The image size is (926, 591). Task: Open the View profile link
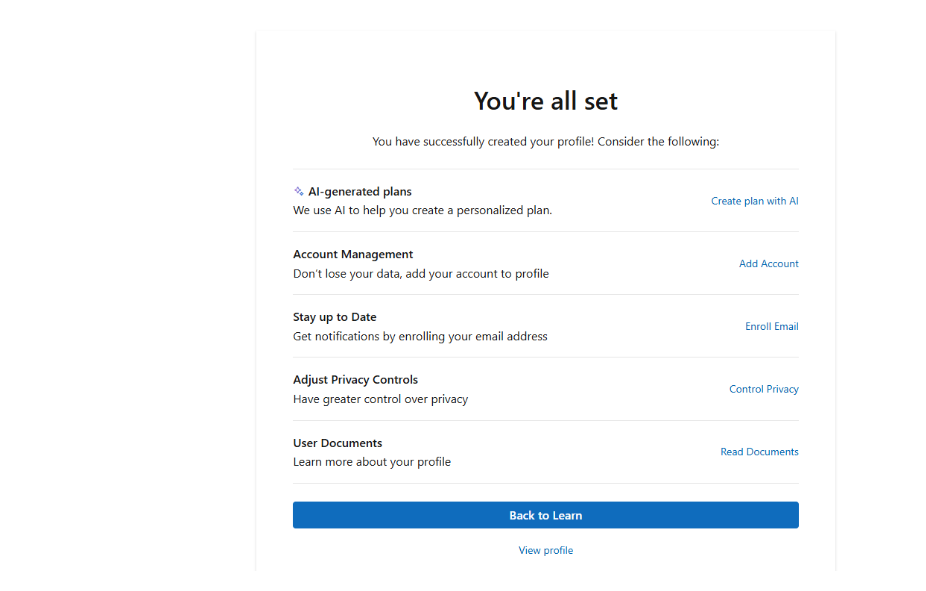[546, 550]
